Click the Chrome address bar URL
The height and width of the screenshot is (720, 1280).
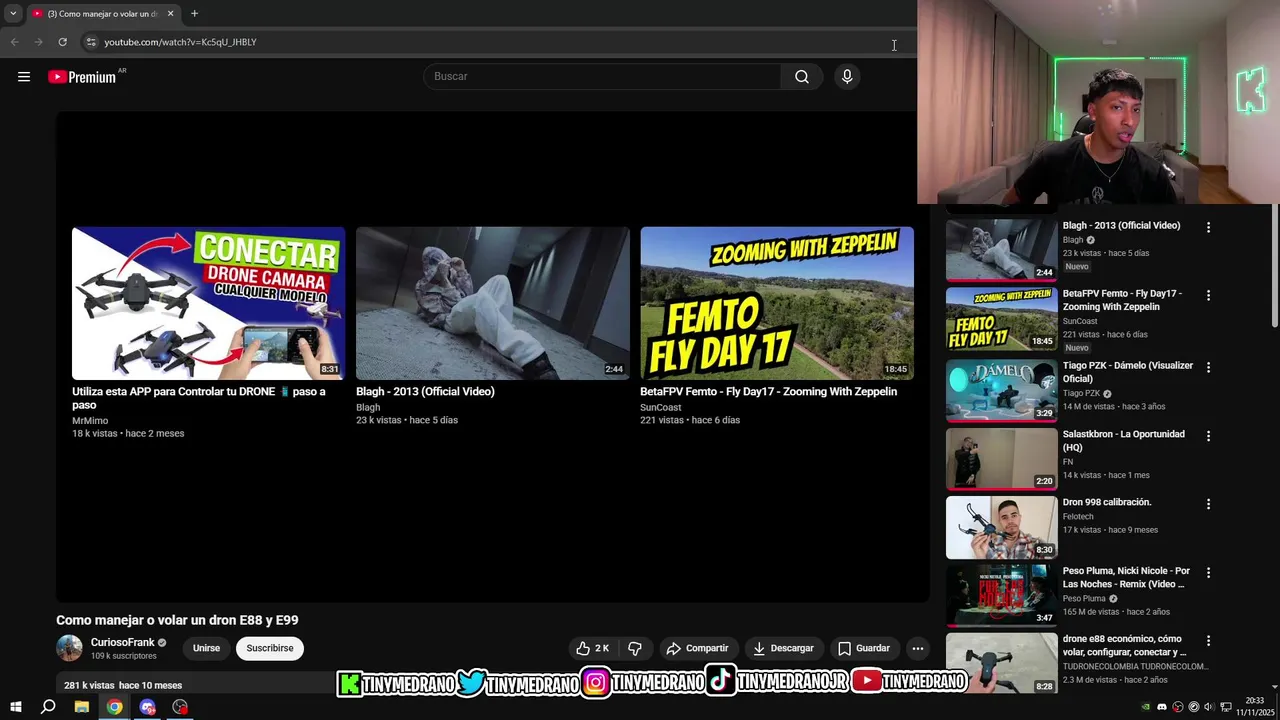(x=180, y=42)
